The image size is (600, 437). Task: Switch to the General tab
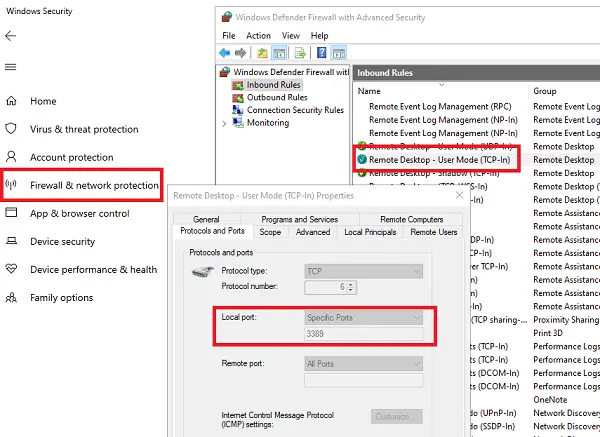click(207, 219)
